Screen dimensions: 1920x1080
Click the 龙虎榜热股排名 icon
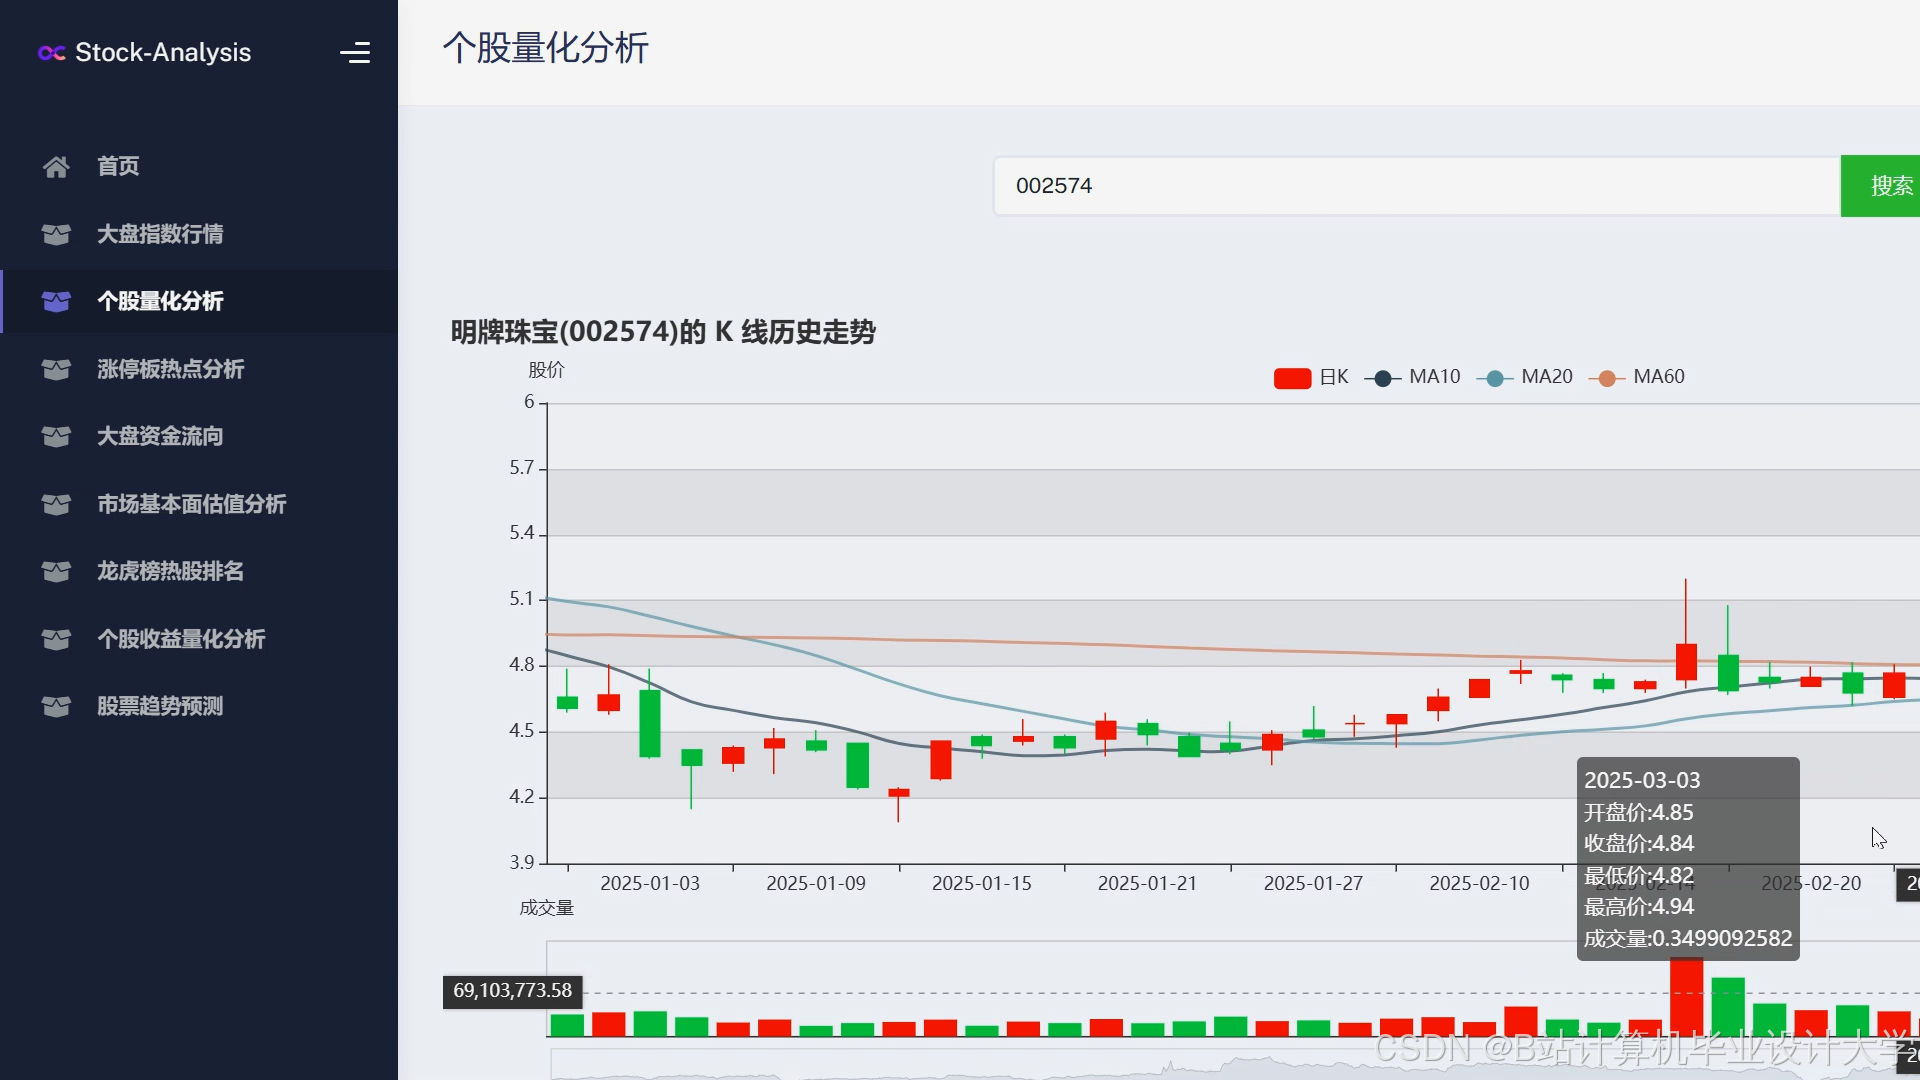tap(56, 571)
